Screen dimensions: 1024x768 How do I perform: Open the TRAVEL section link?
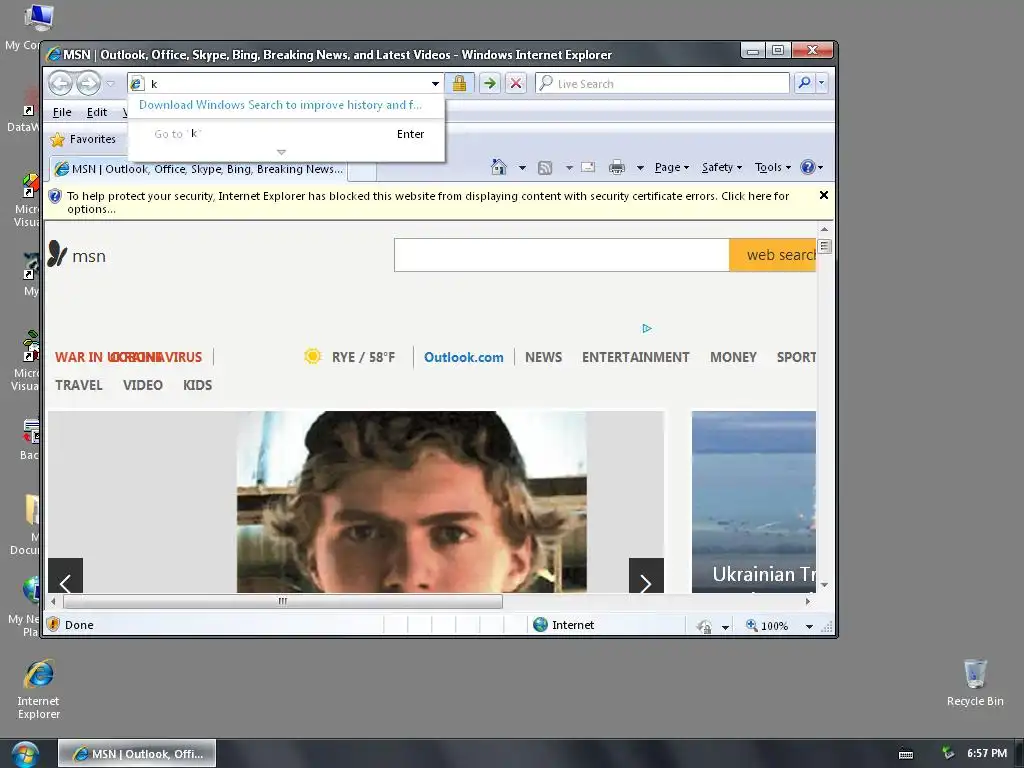[78, 385]
